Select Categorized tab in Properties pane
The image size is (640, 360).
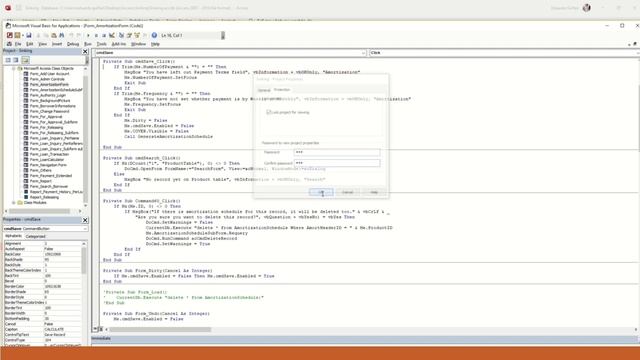click(35, 236)
